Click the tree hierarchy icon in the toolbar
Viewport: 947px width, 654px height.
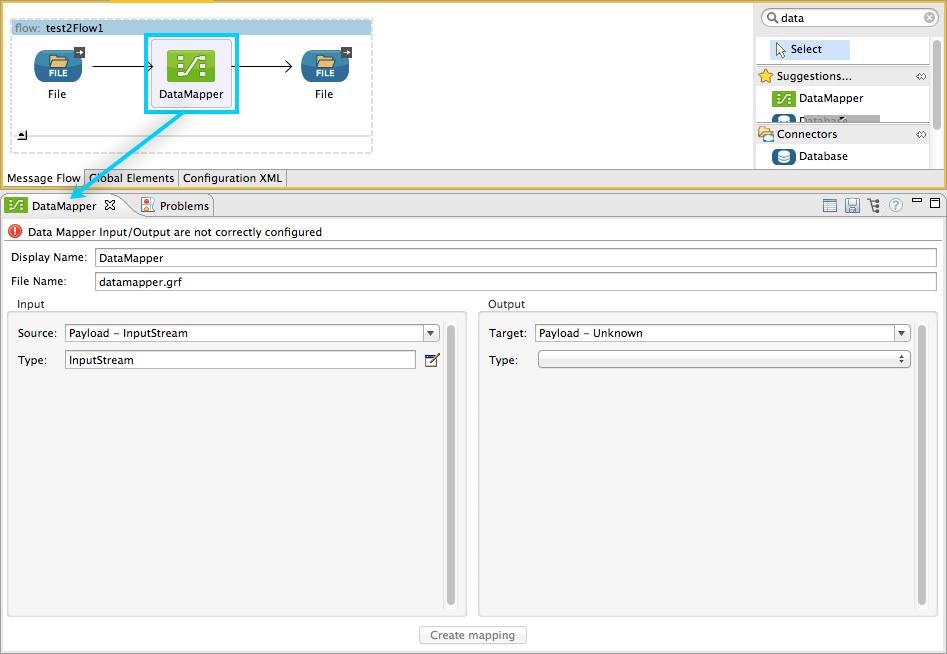pyautogui.click(x=873, y=204)
